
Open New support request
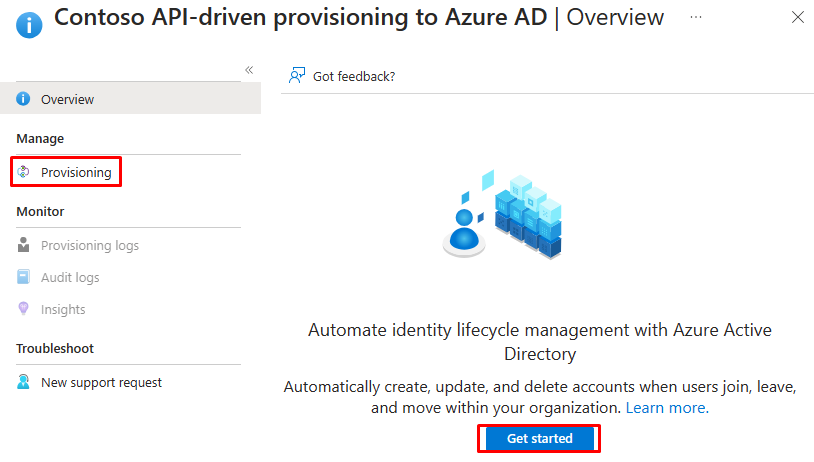[101, 383]
